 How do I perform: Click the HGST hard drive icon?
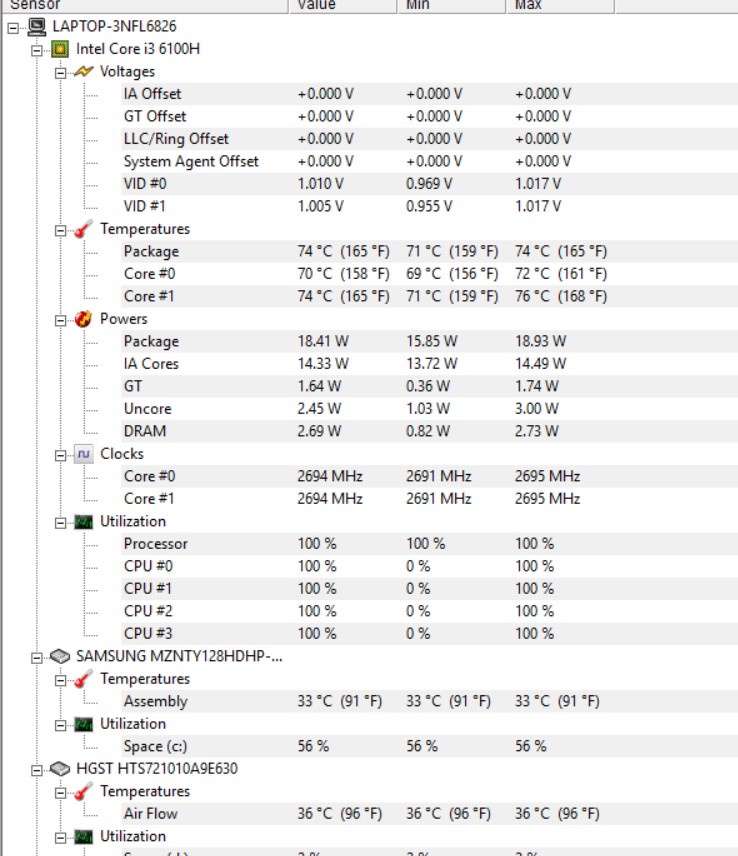coord(60,769)
